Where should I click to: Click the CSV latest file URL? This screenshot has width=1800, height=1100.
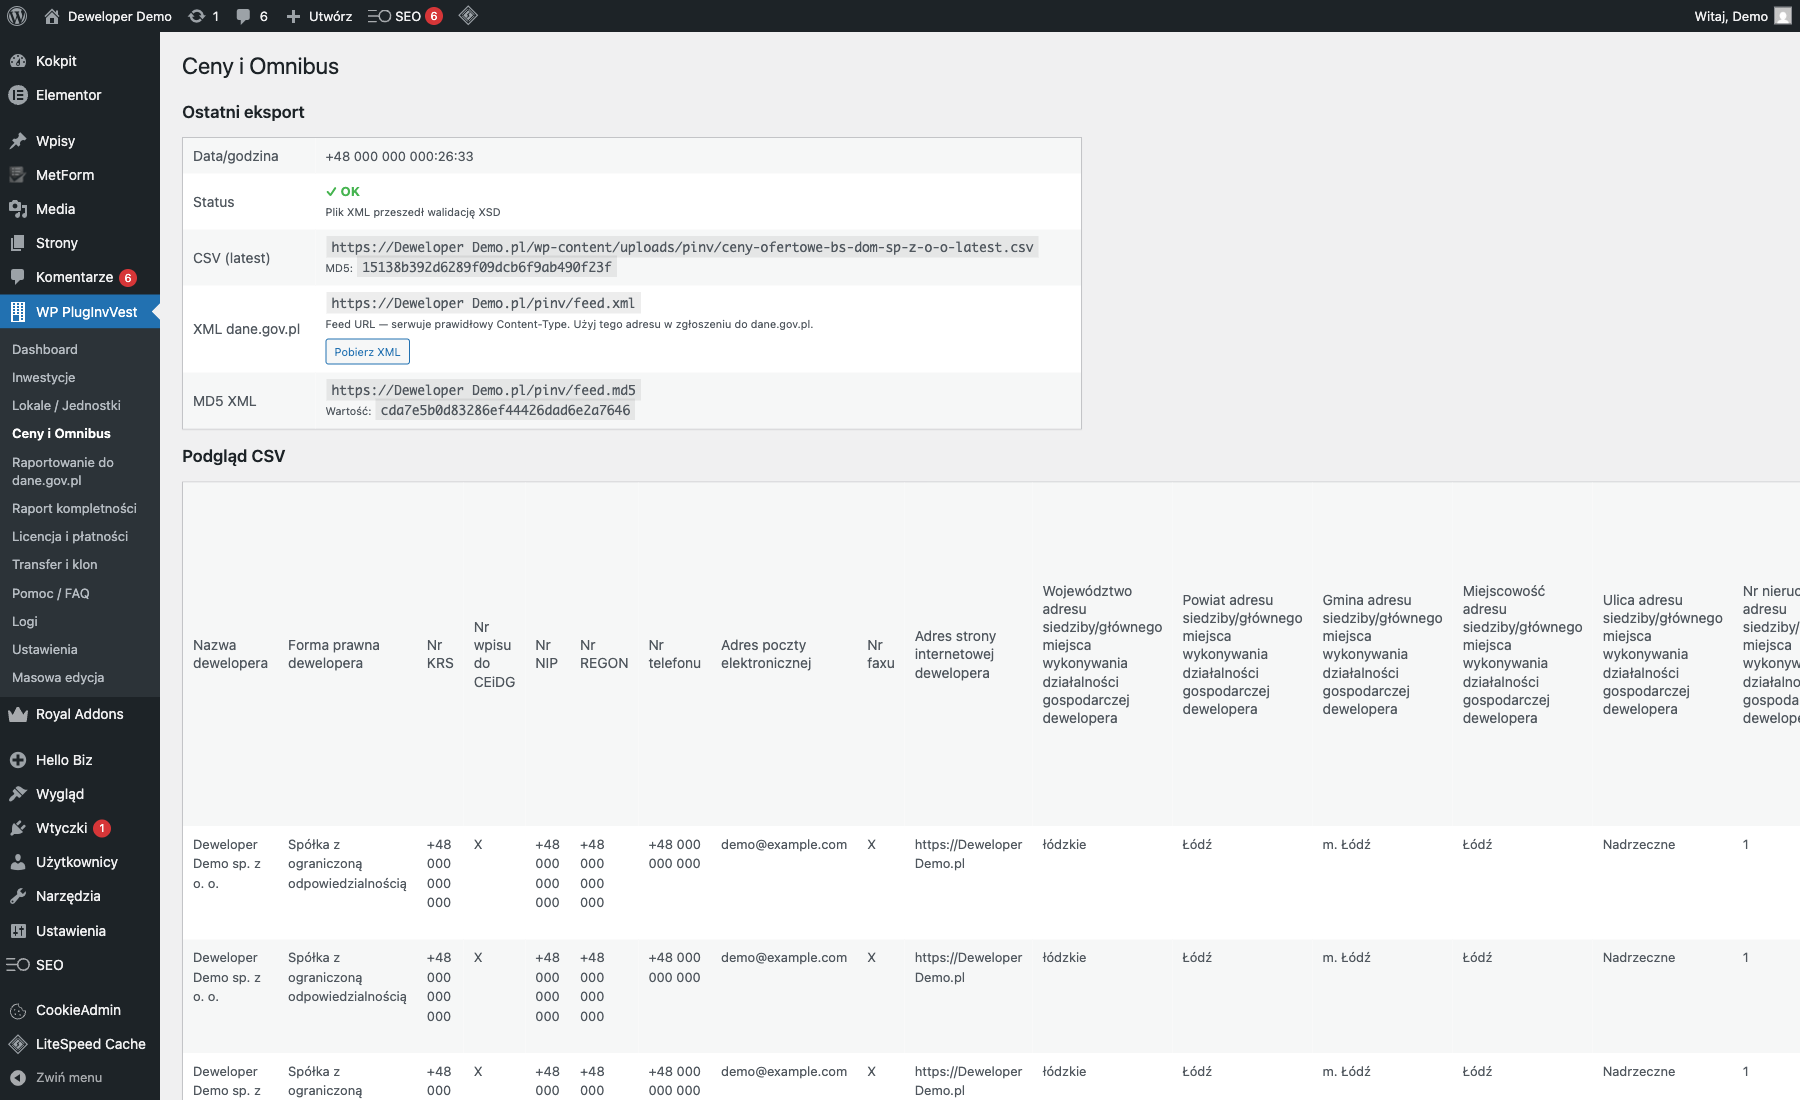click(x=681, y=247)
